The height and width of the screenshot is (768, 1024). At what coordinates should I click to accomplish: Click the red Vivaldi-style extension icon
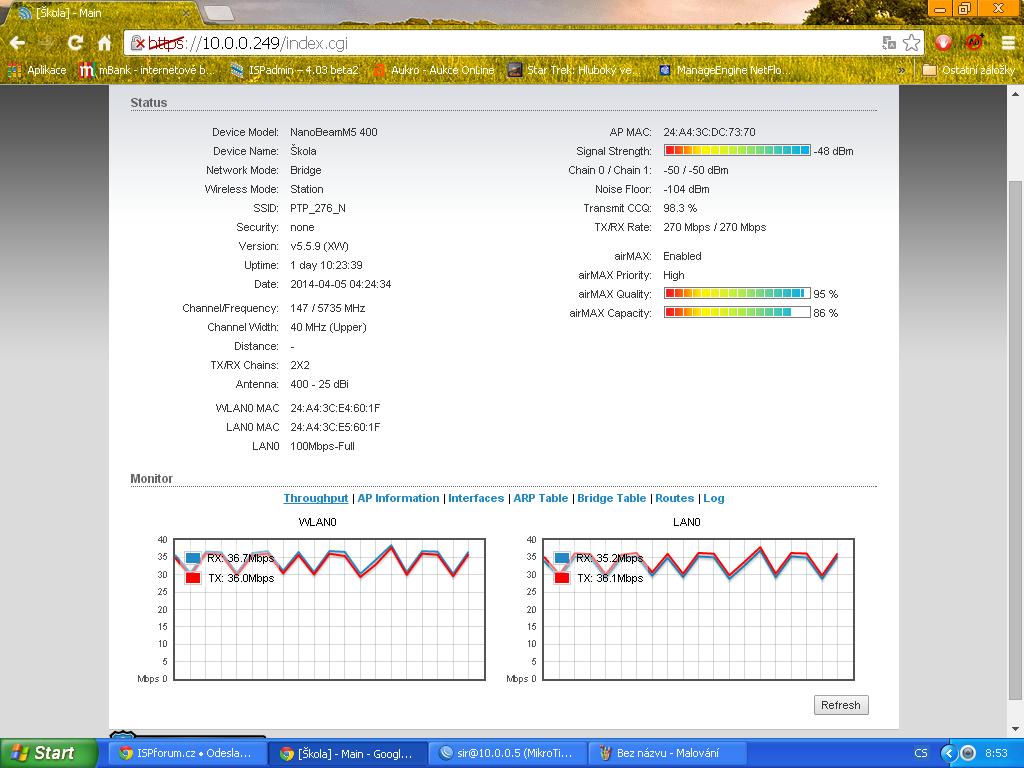[943, 43]
